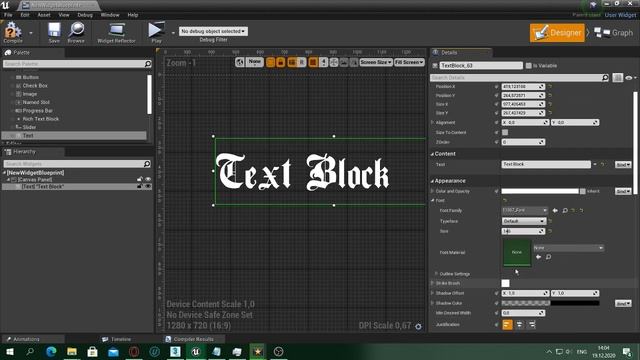Open the Edit menu
The image size is (640, 360).
tap(25, 15)
